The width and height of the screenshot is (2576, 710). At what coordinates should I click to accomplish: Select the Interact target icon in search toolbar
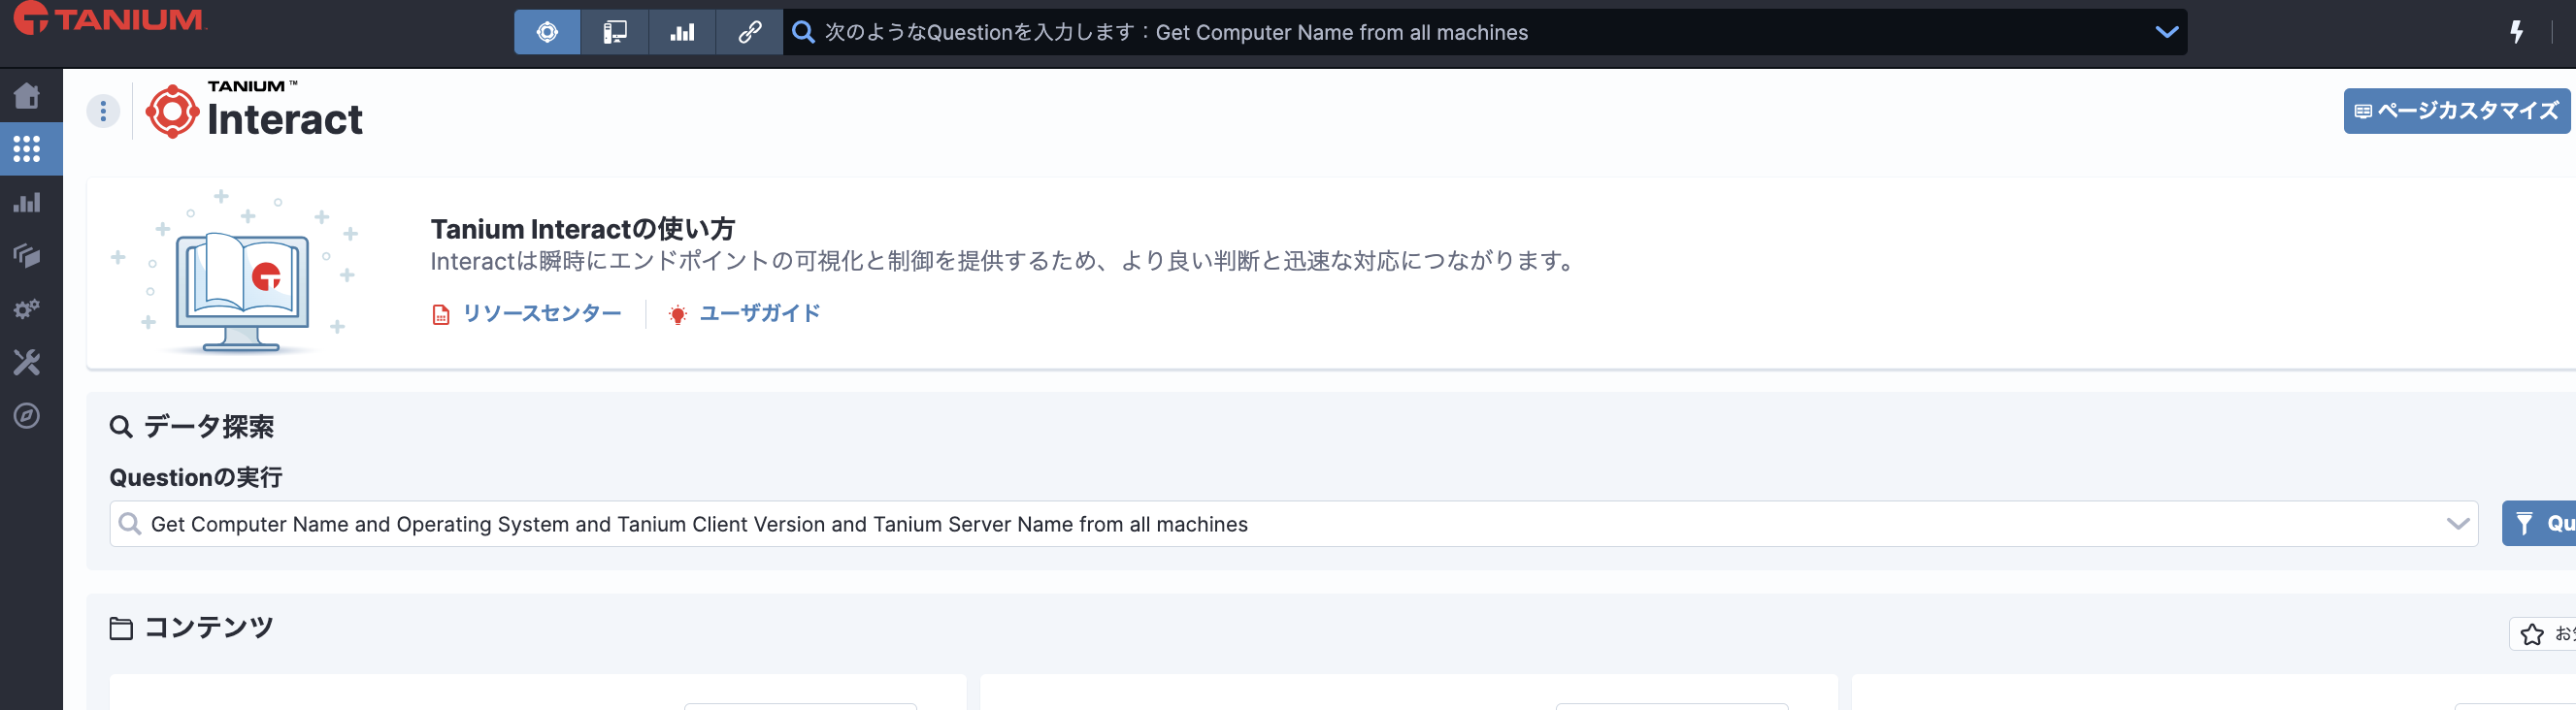pyautogui.click(x=547, y=32)
